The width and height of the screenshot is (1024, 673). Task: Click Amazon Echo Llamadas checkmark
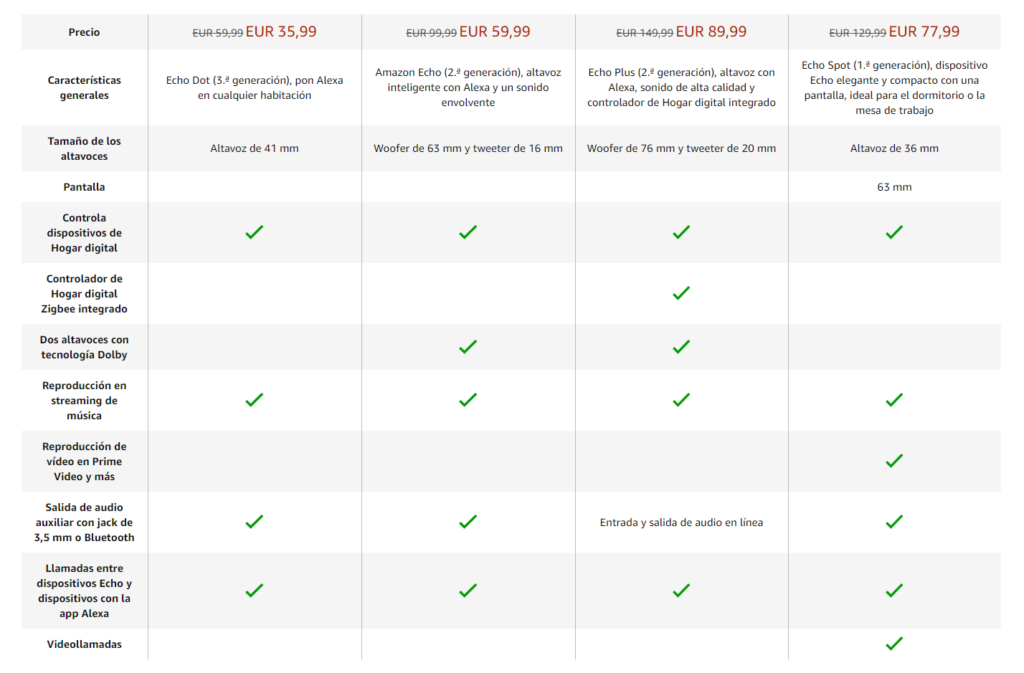tap(468, 591)
